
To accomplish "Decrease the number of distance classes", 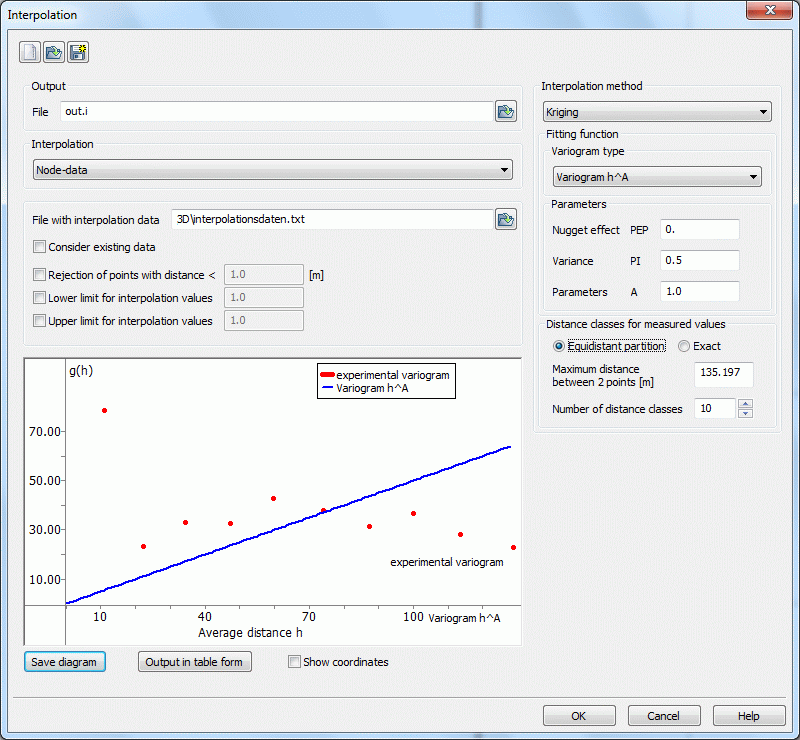I will click(745, 413).
